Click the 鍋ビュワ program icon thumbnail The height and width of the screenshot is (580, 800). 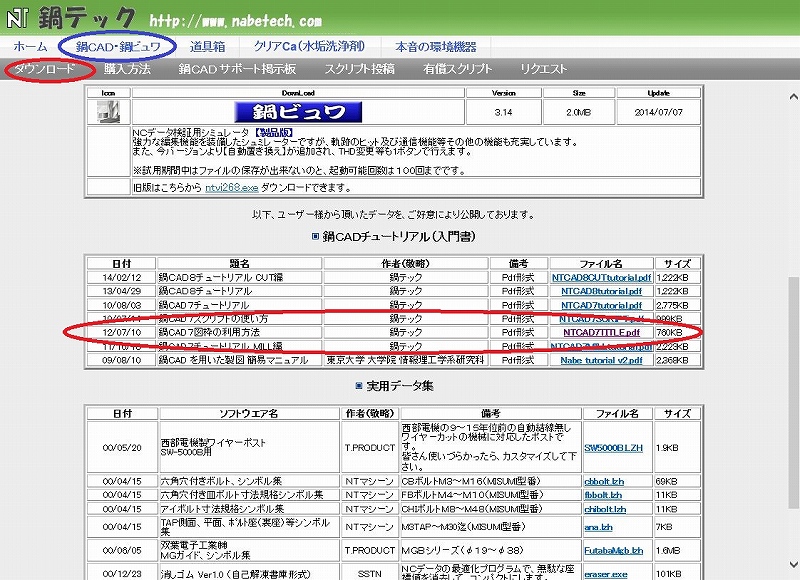(x=109, y=112)
